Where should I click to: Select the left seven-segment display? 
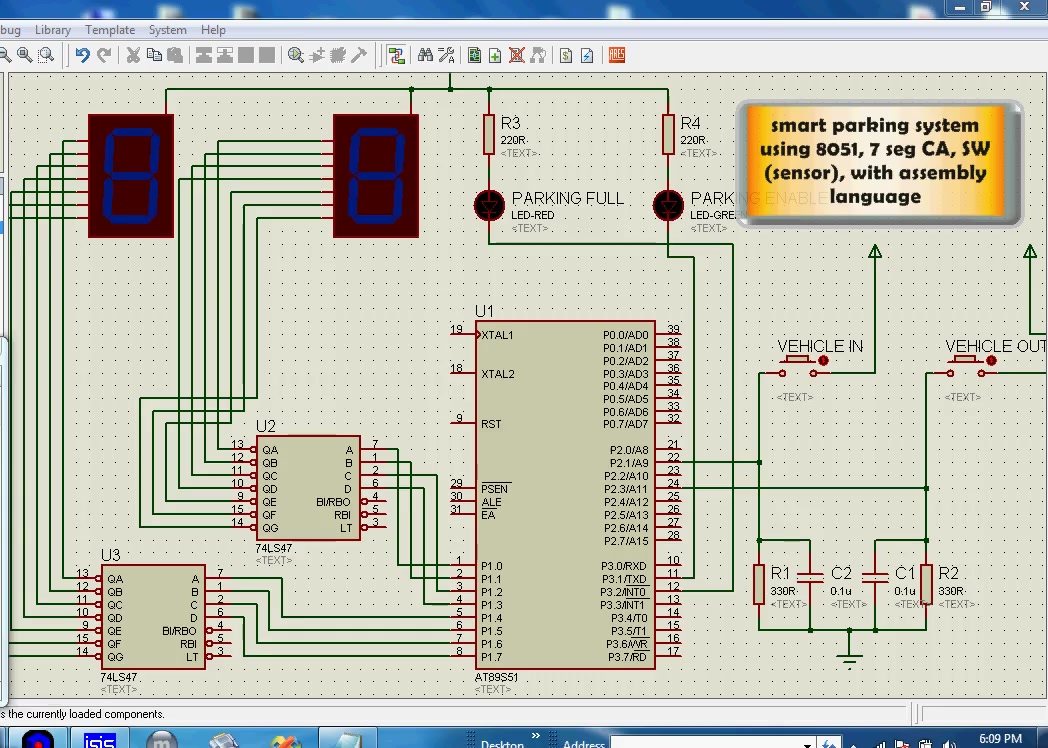(x=131, y=176)
